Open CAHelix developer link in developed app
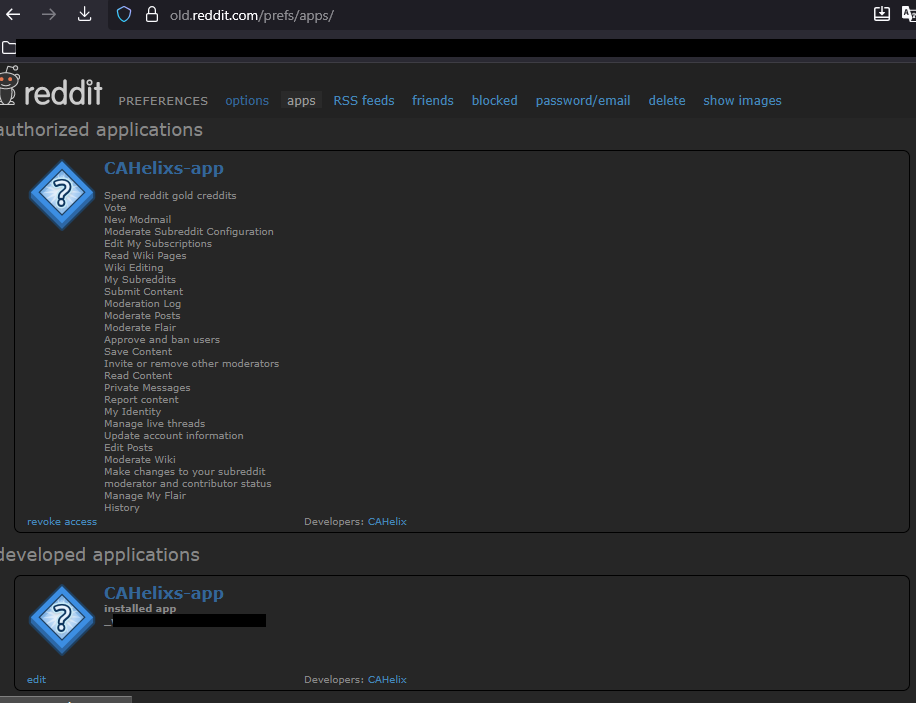This screenshot has height=703, width=916. point(387,680)
